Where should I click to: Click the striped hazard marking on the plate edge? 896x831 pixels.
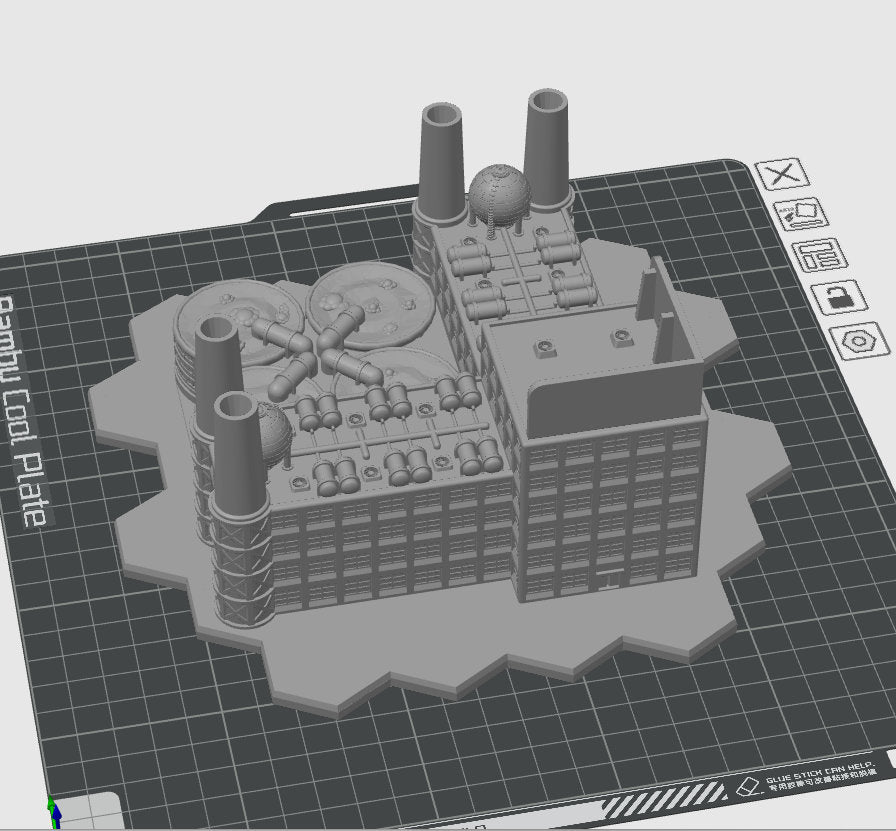[662, 803]
